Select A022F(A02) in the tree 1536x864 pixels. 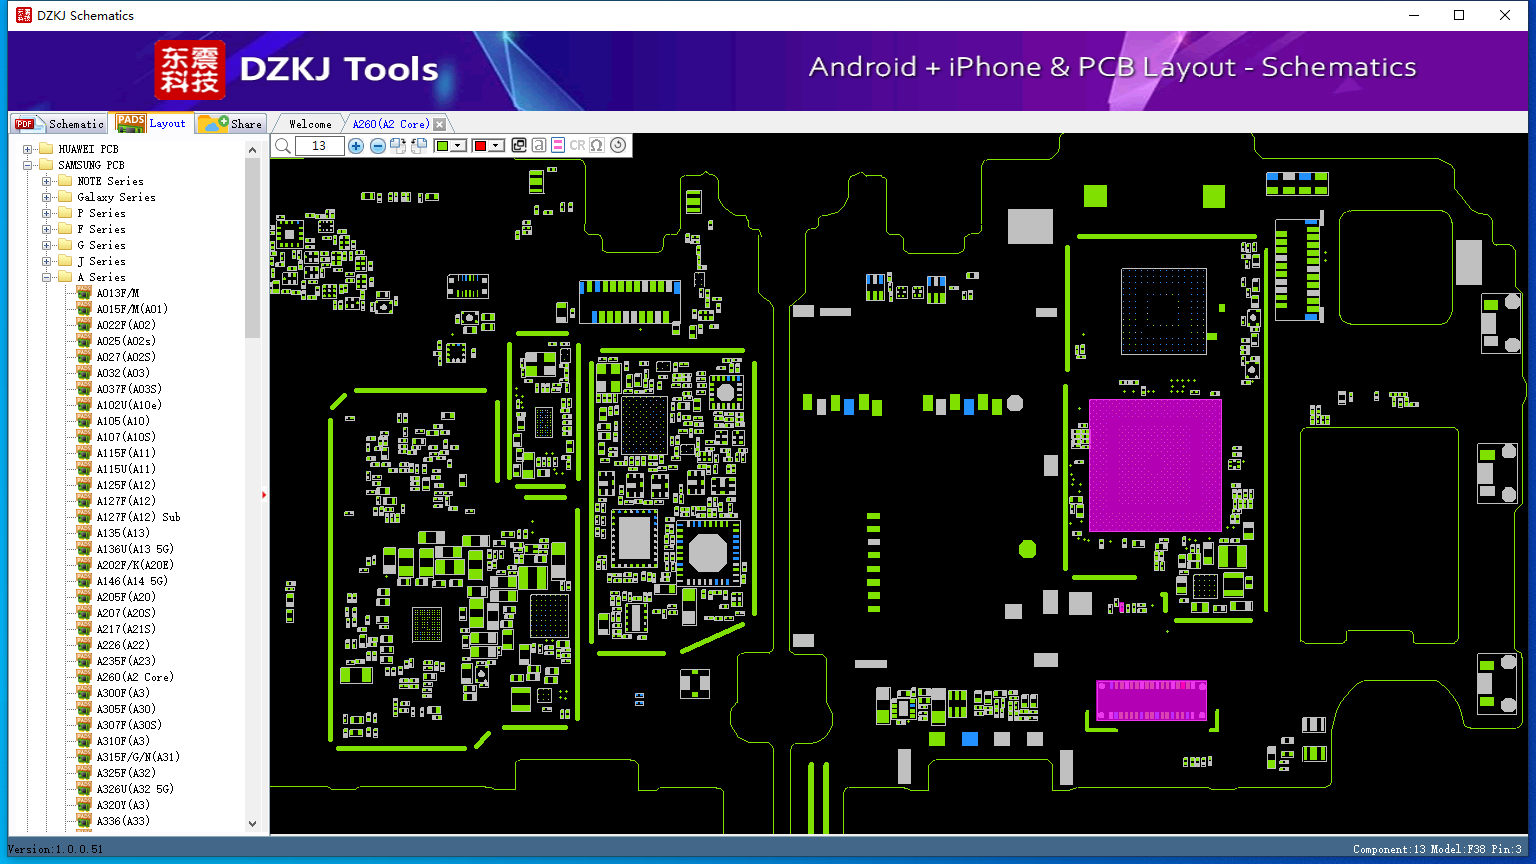[126, 325]
